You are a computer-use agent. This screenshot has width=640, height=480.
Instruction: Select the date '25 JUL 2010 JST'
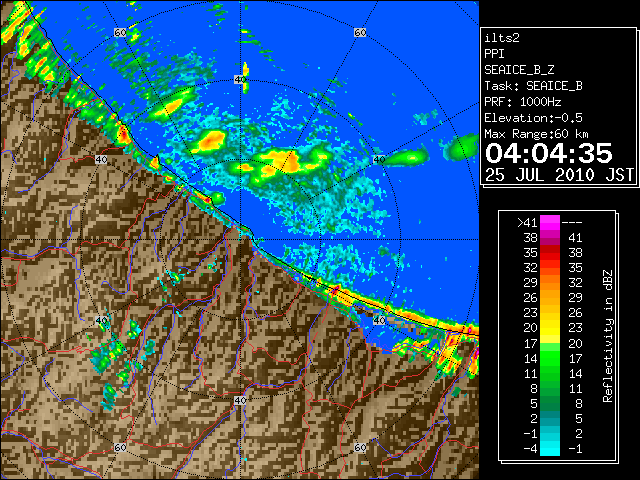(559, 175)
